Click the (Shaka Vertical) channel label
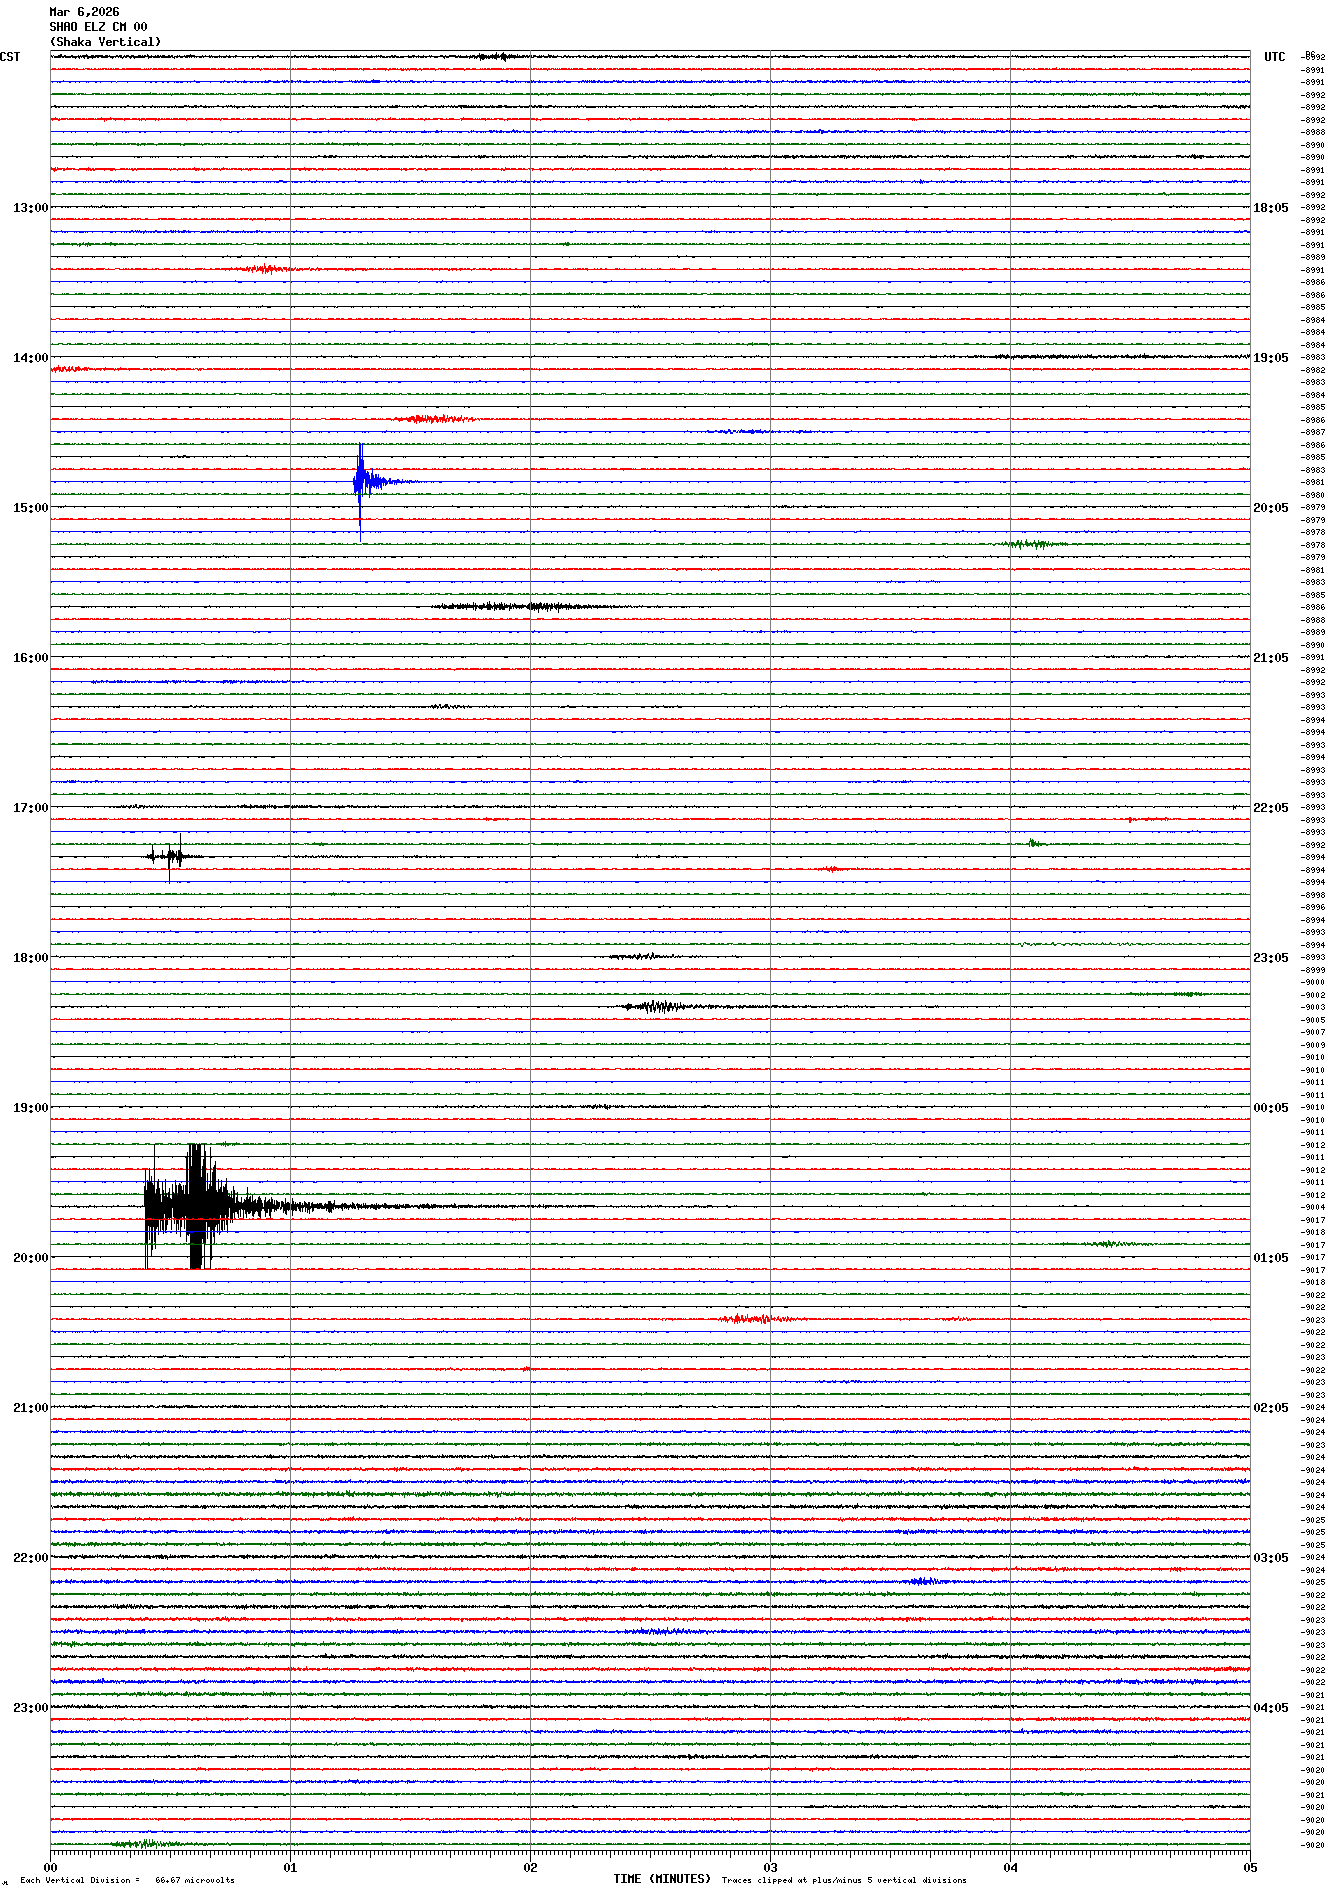Image resolution: width=1330 pixels, height=1894 pixels. tap(105, 42)
